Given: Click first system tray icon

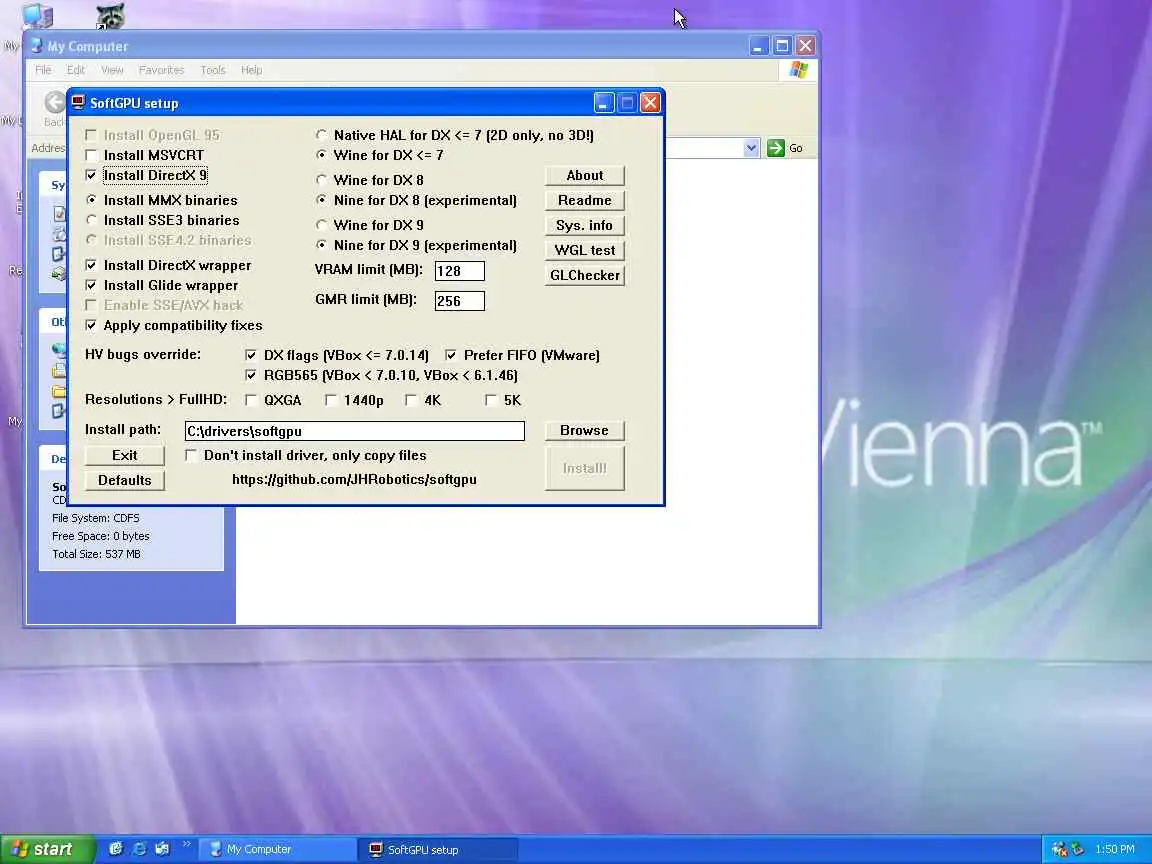Looking at the screenshot, I should 1059,849.
